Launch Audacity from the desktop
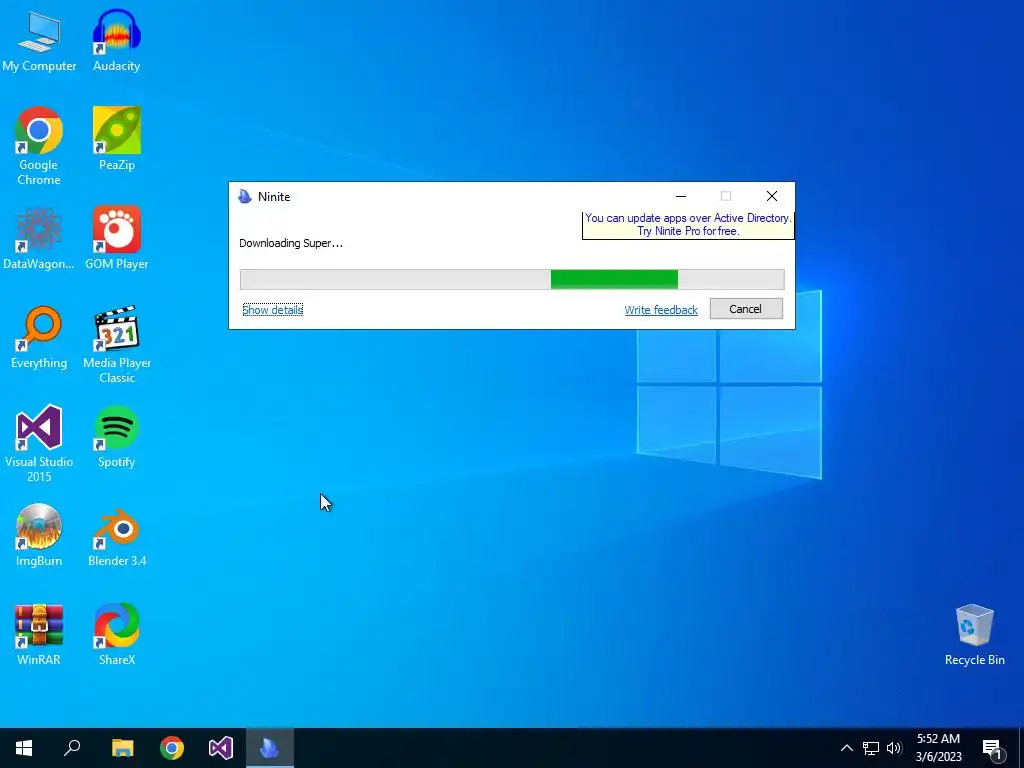1024x768 pixels. 116,40
